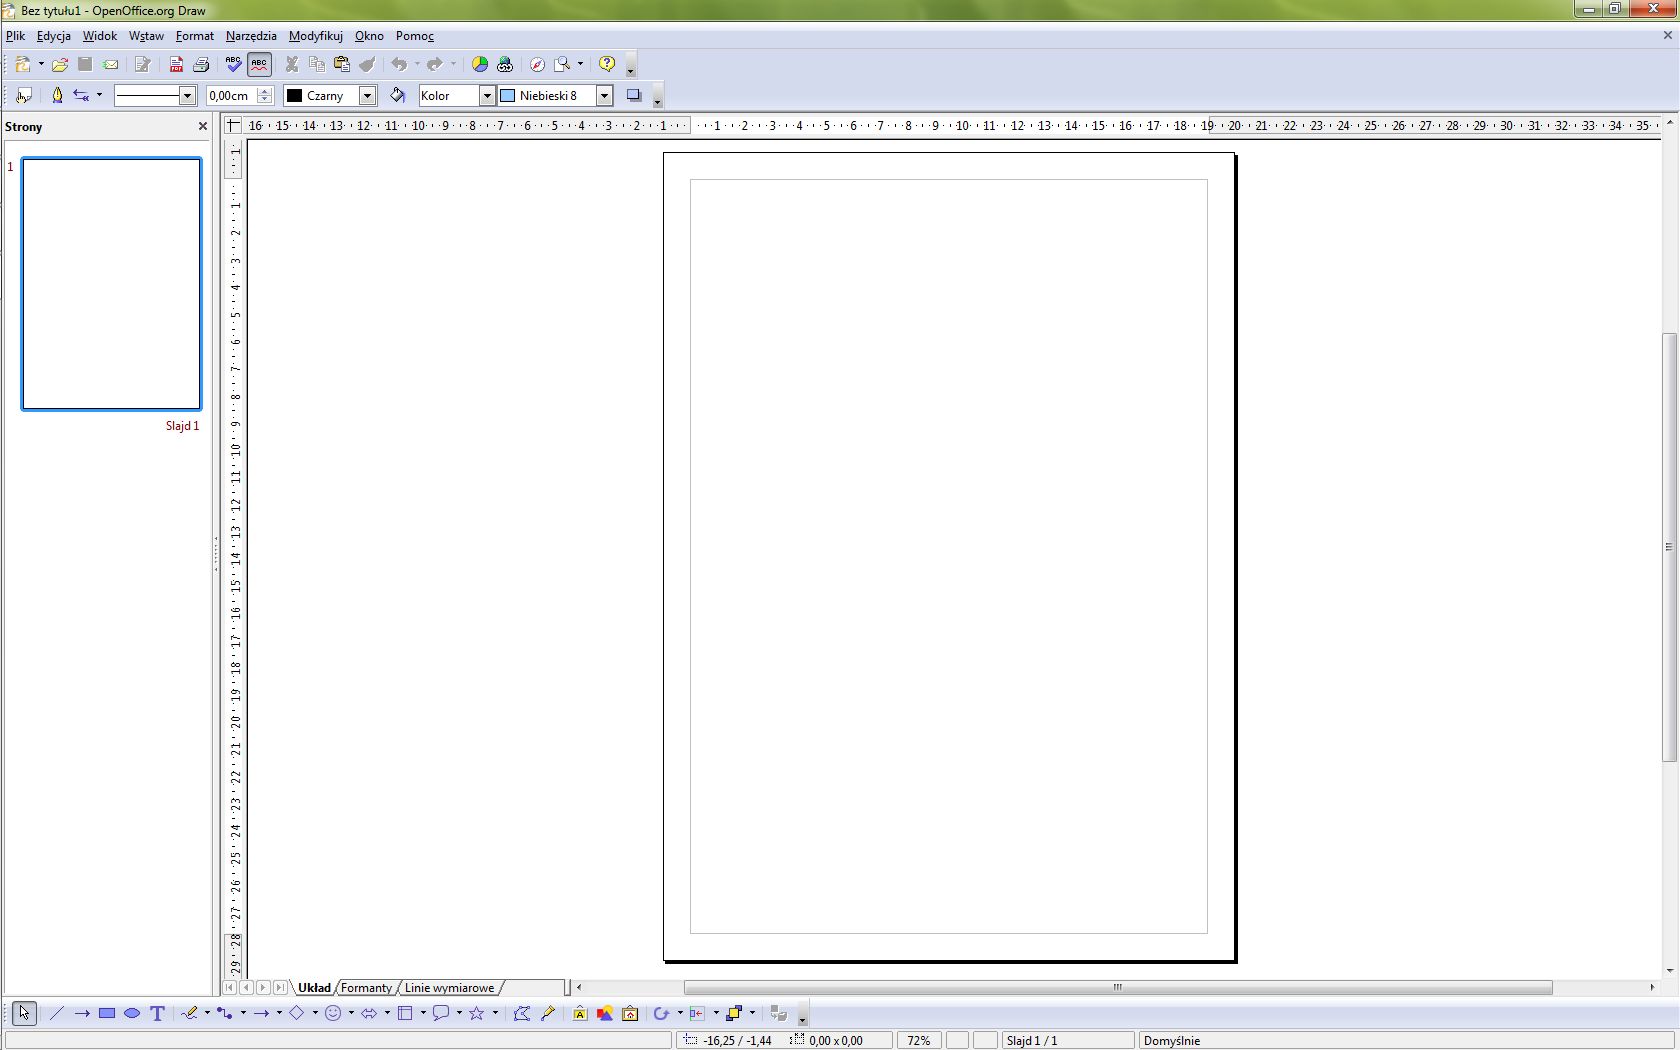Select the Slajd 1 page thumbnail

pyautogui.click(x=111, y=284)
